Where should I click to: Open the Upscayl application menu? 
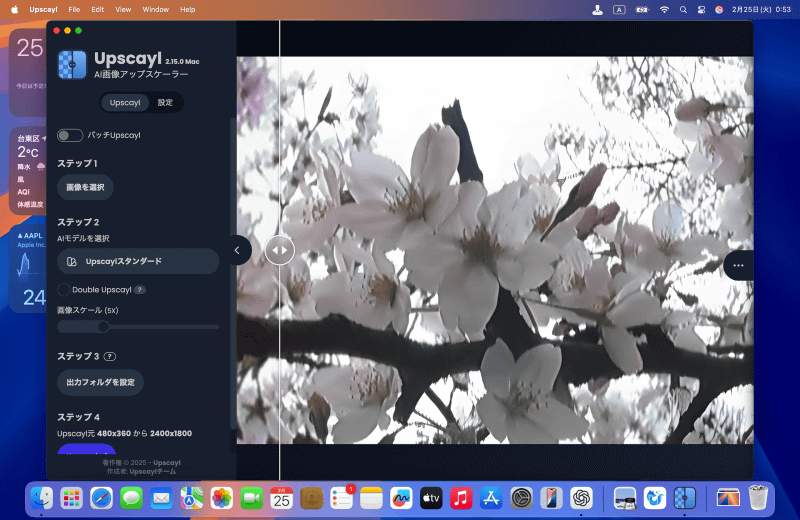click(43, 10)
